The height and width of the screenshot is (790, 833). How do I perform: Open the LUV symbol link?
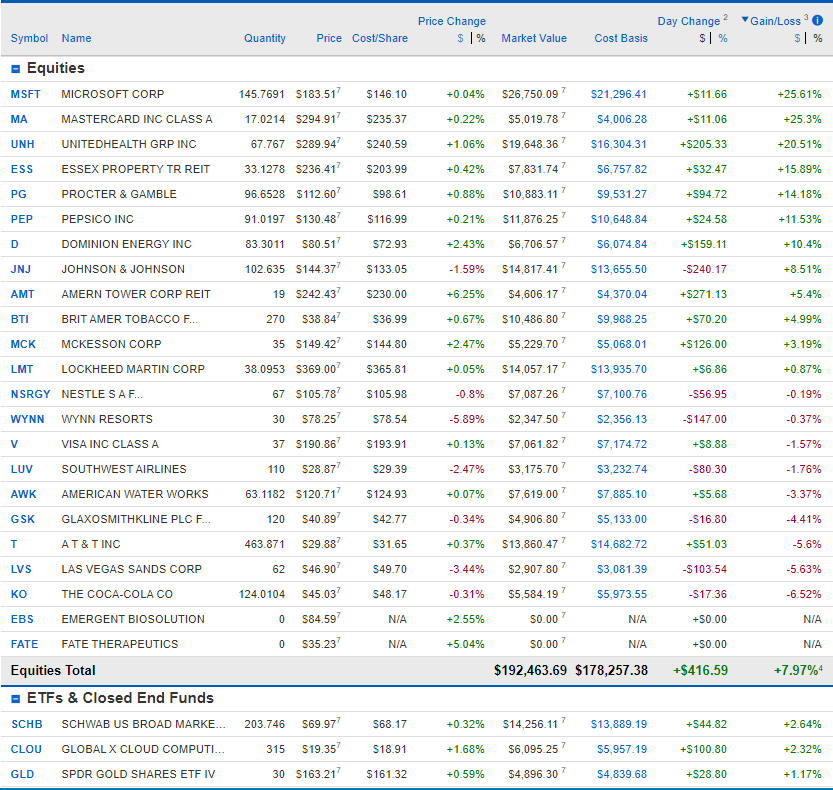point(22,469)
